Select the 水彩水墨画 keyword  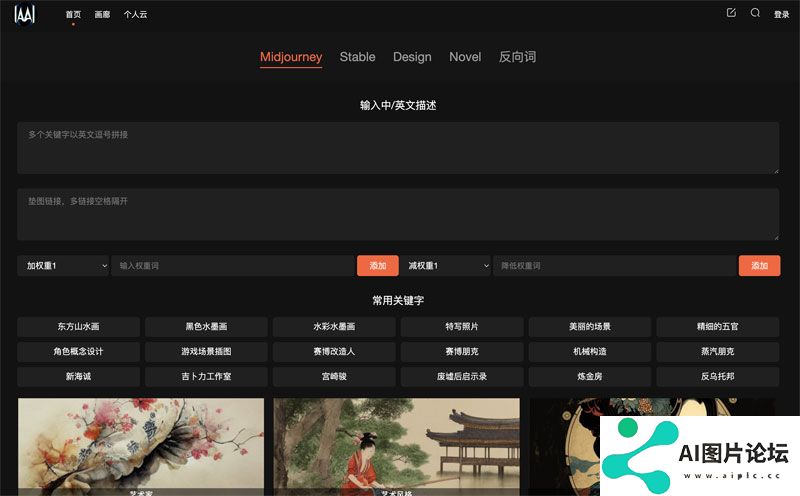coord(334,327)
